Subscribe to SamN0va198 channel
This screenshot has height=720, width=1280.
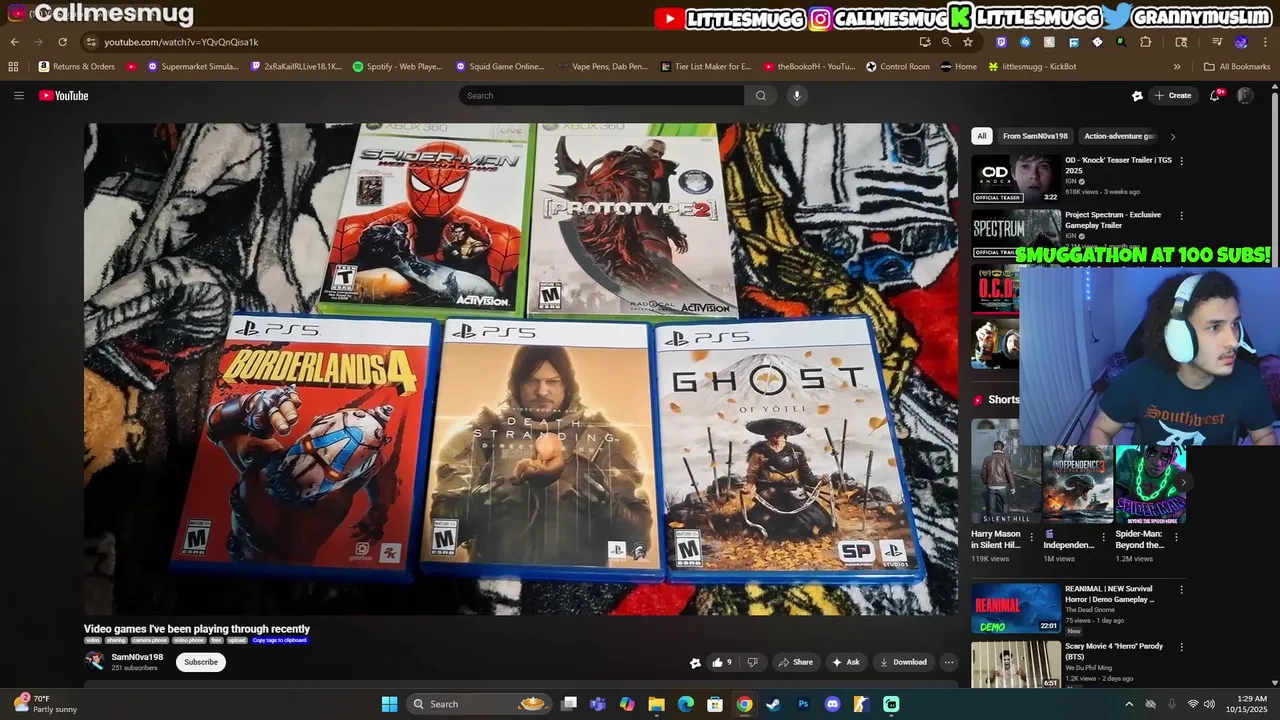click(201, 662)
